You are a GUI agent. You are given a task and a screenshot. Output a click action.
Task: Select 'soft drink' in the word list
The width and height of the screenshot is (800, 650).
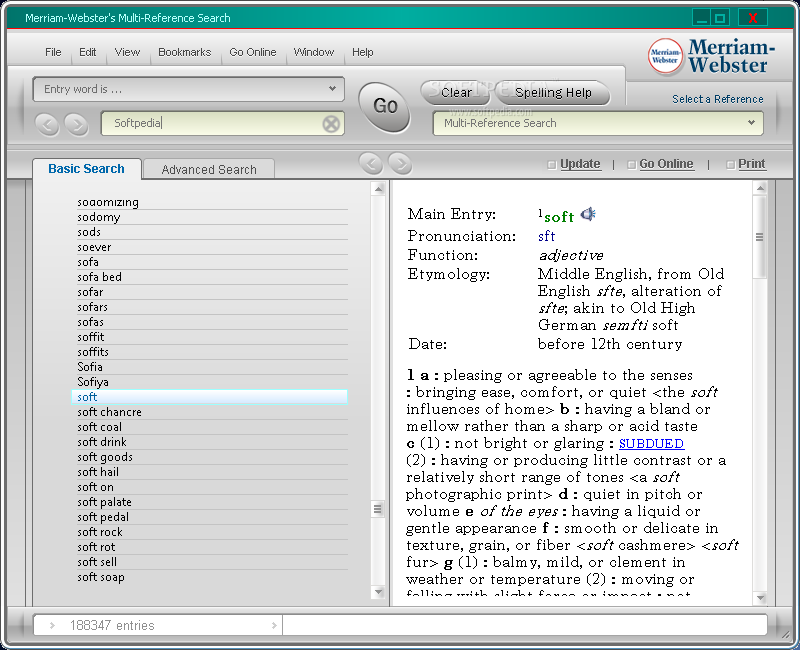tap(210, 442)
